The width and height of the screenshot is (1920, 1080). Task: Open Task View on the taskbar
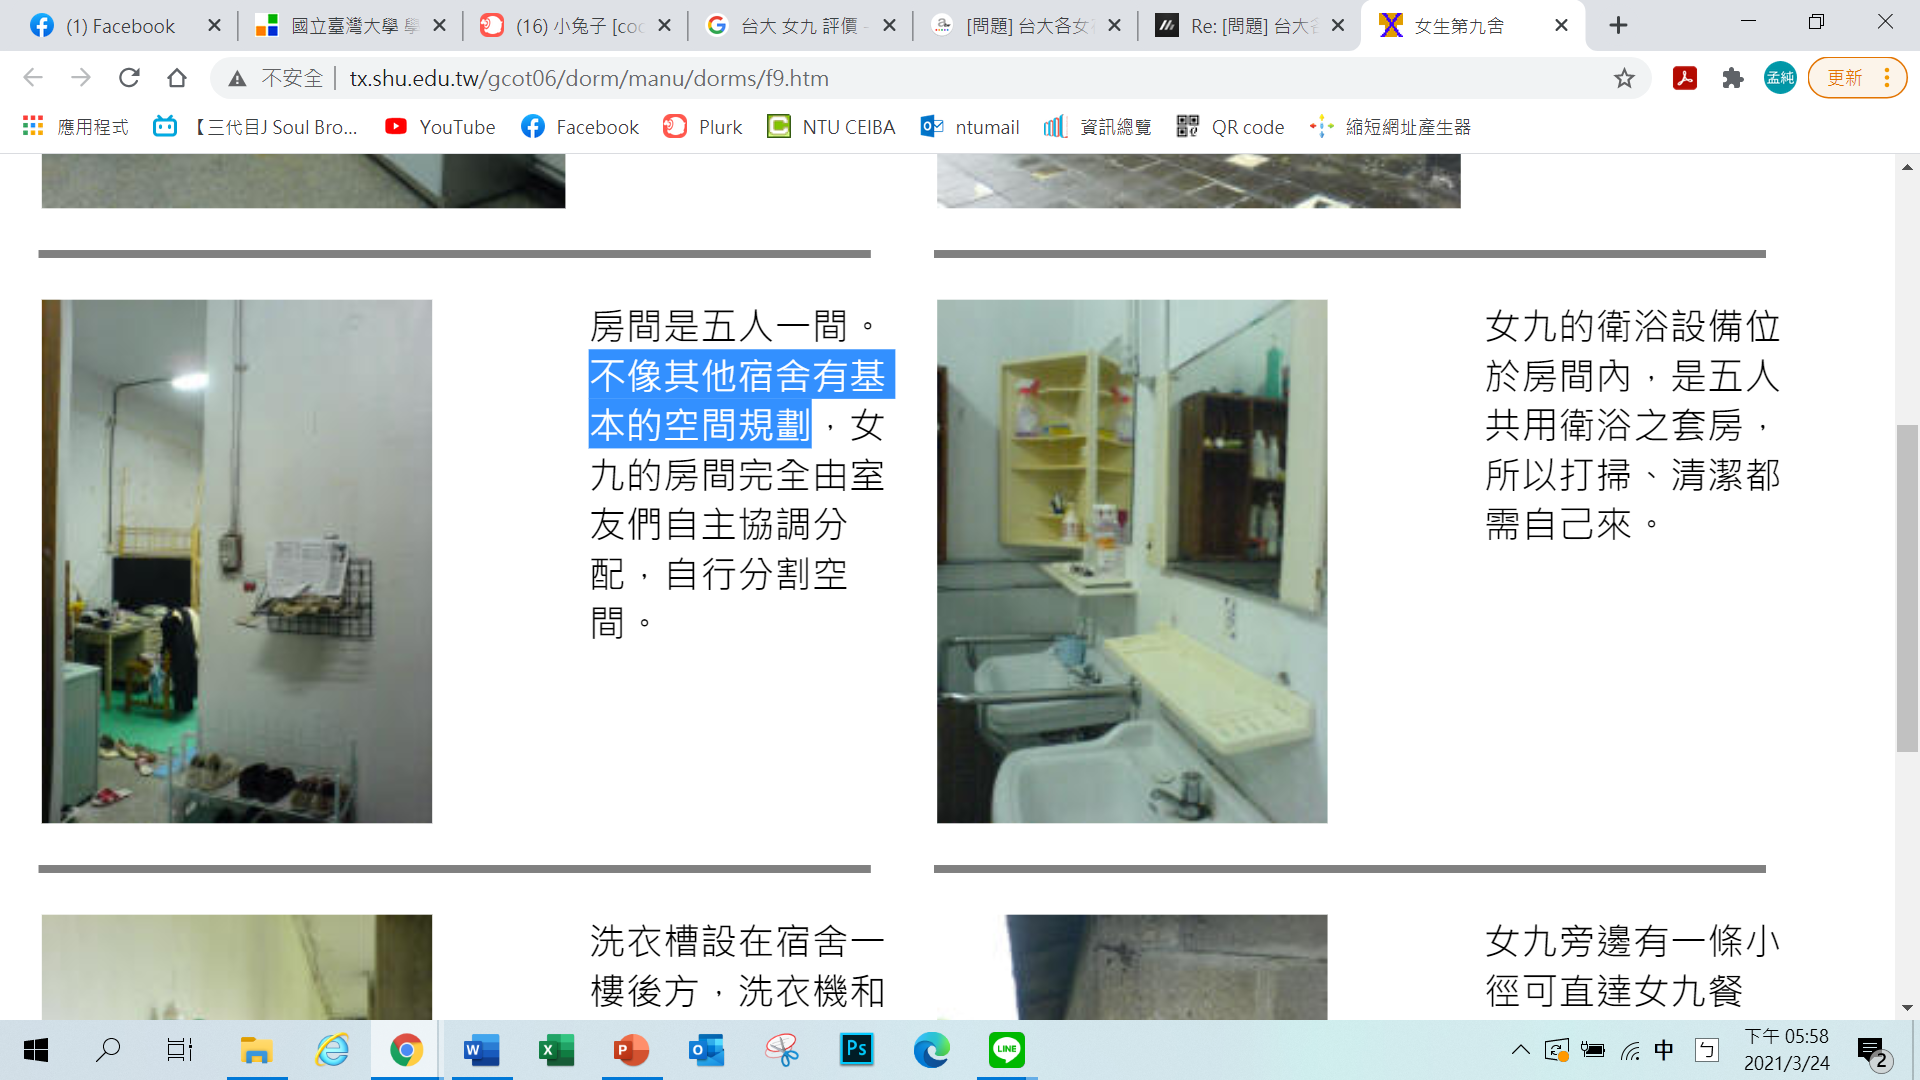180,1050
